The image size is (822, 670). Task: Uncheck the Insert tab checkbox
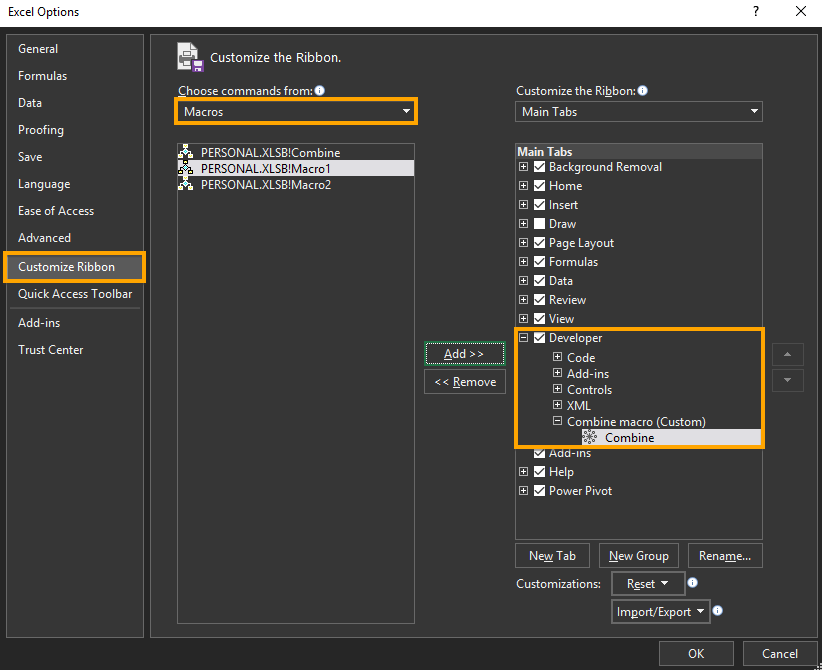(539, 204)
